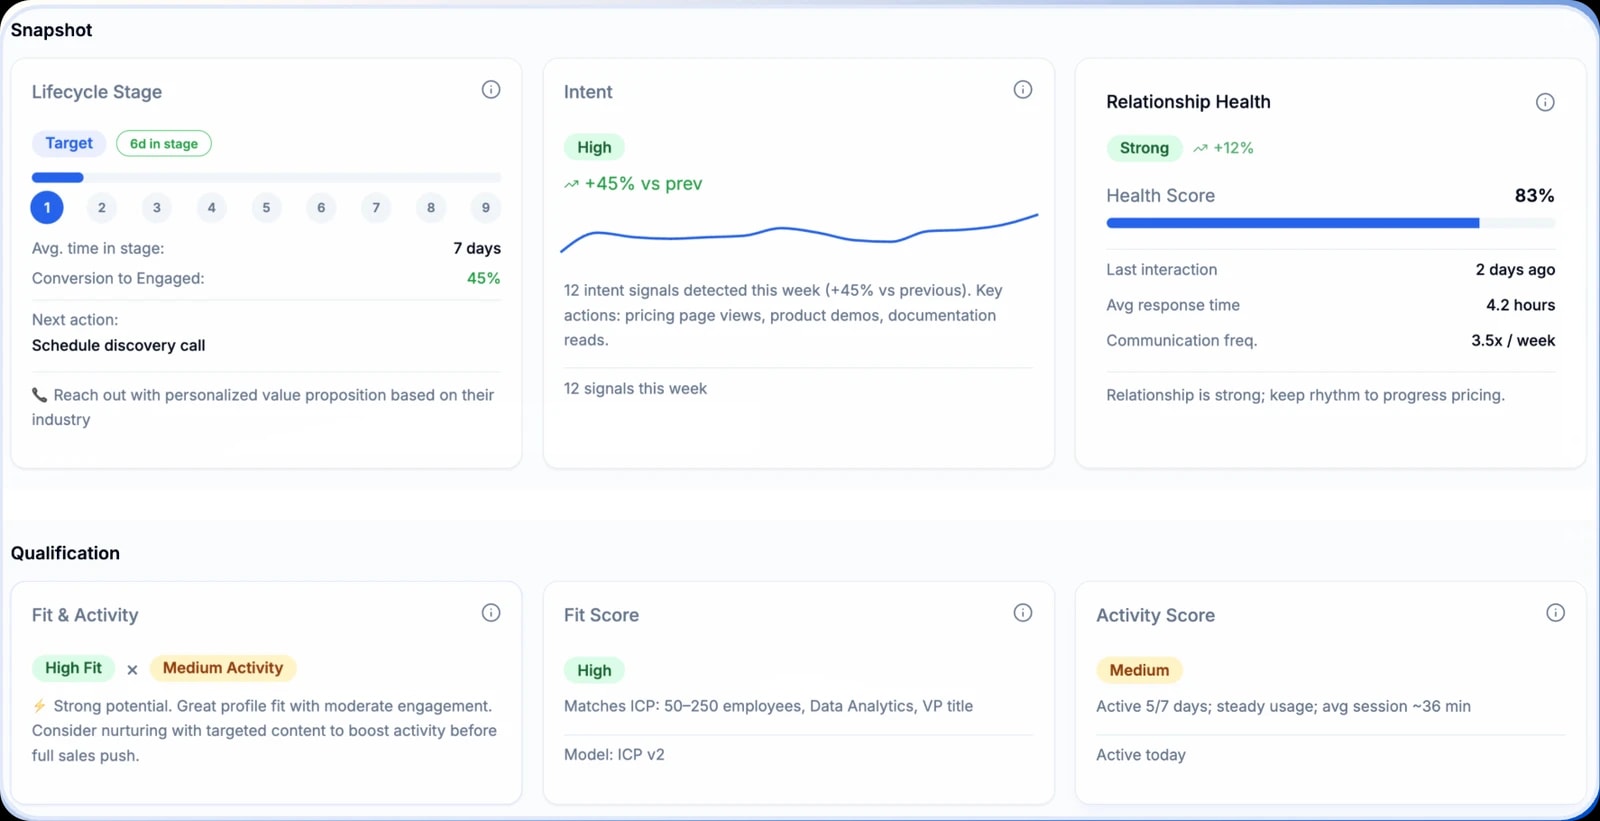Select lifecycle stage step 9

[486, 208]
